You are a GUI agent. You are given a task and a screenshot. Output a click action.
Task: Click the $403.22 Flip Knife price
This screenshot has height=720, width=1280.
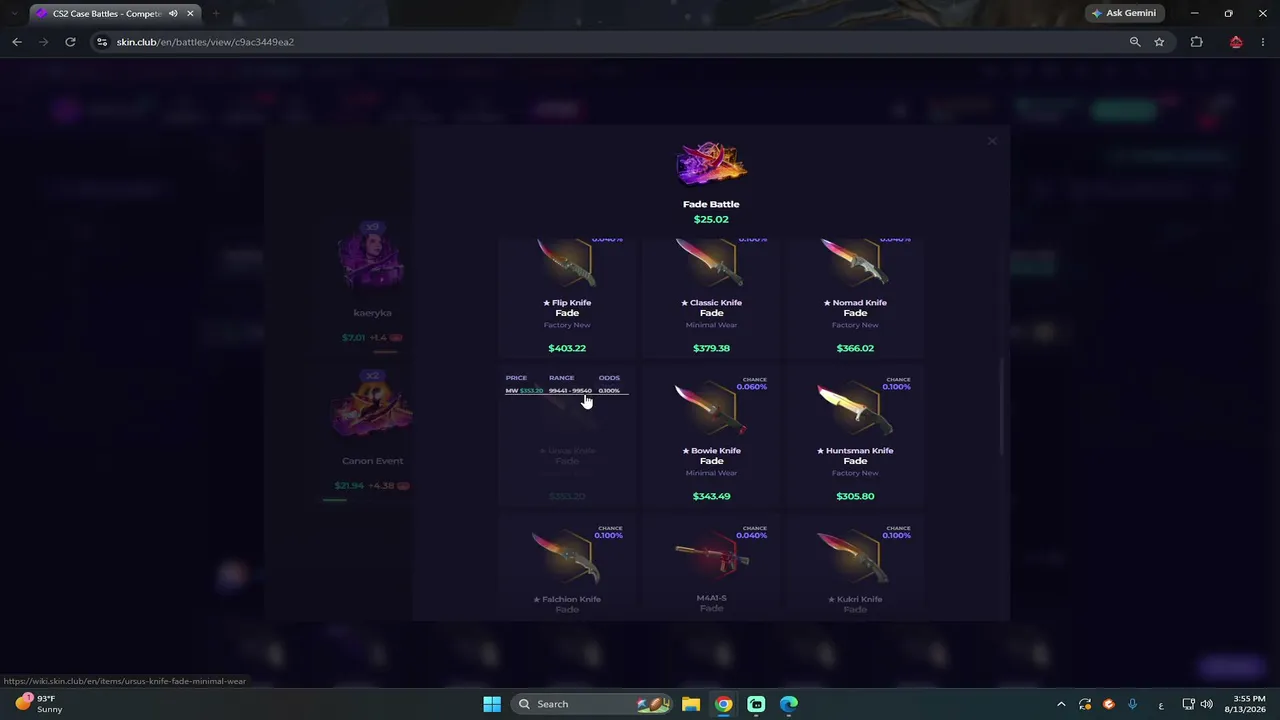tap(567, 348)
